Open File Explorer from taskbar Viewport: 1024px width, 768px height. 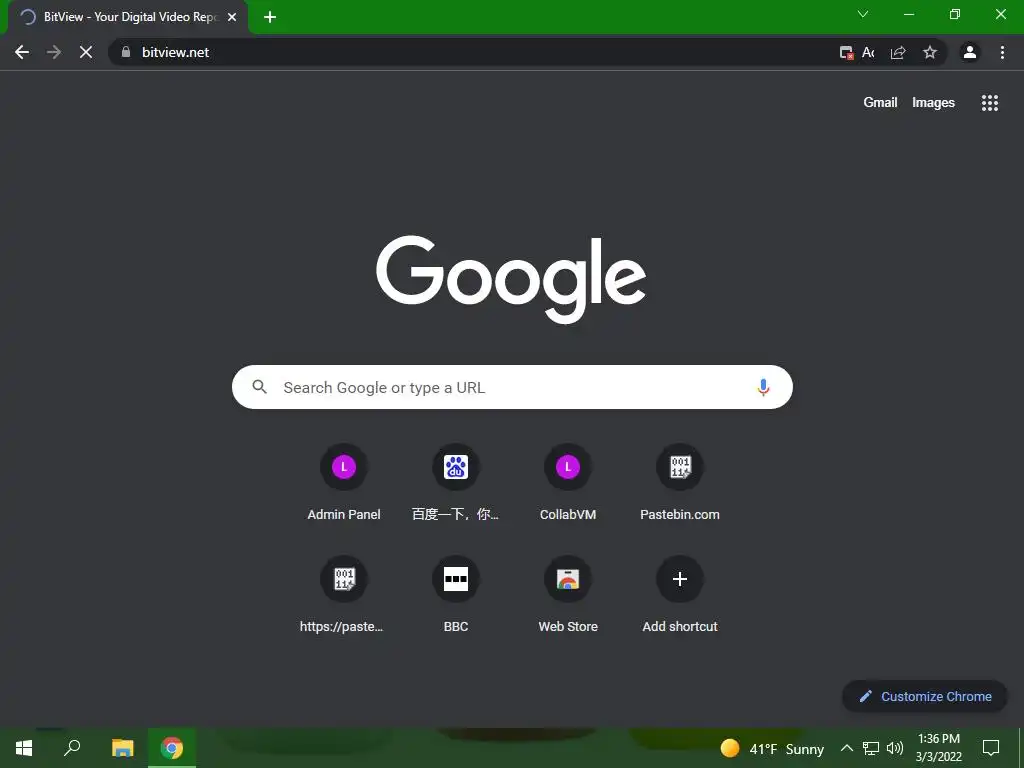pyautogui.click(x=123, y=748)
